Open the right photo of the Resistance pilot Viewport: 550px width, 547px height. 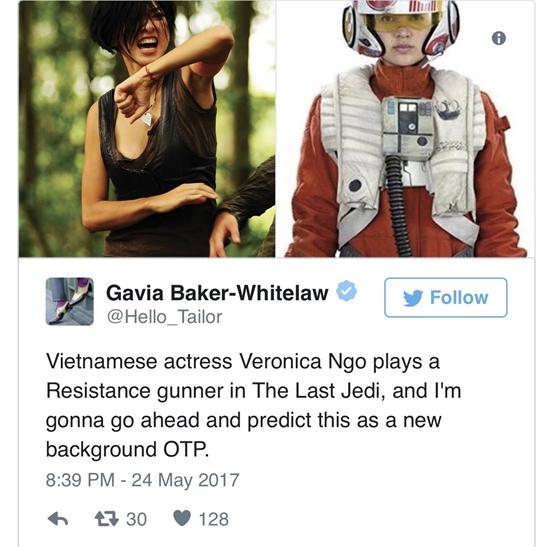tap(405, 129)
